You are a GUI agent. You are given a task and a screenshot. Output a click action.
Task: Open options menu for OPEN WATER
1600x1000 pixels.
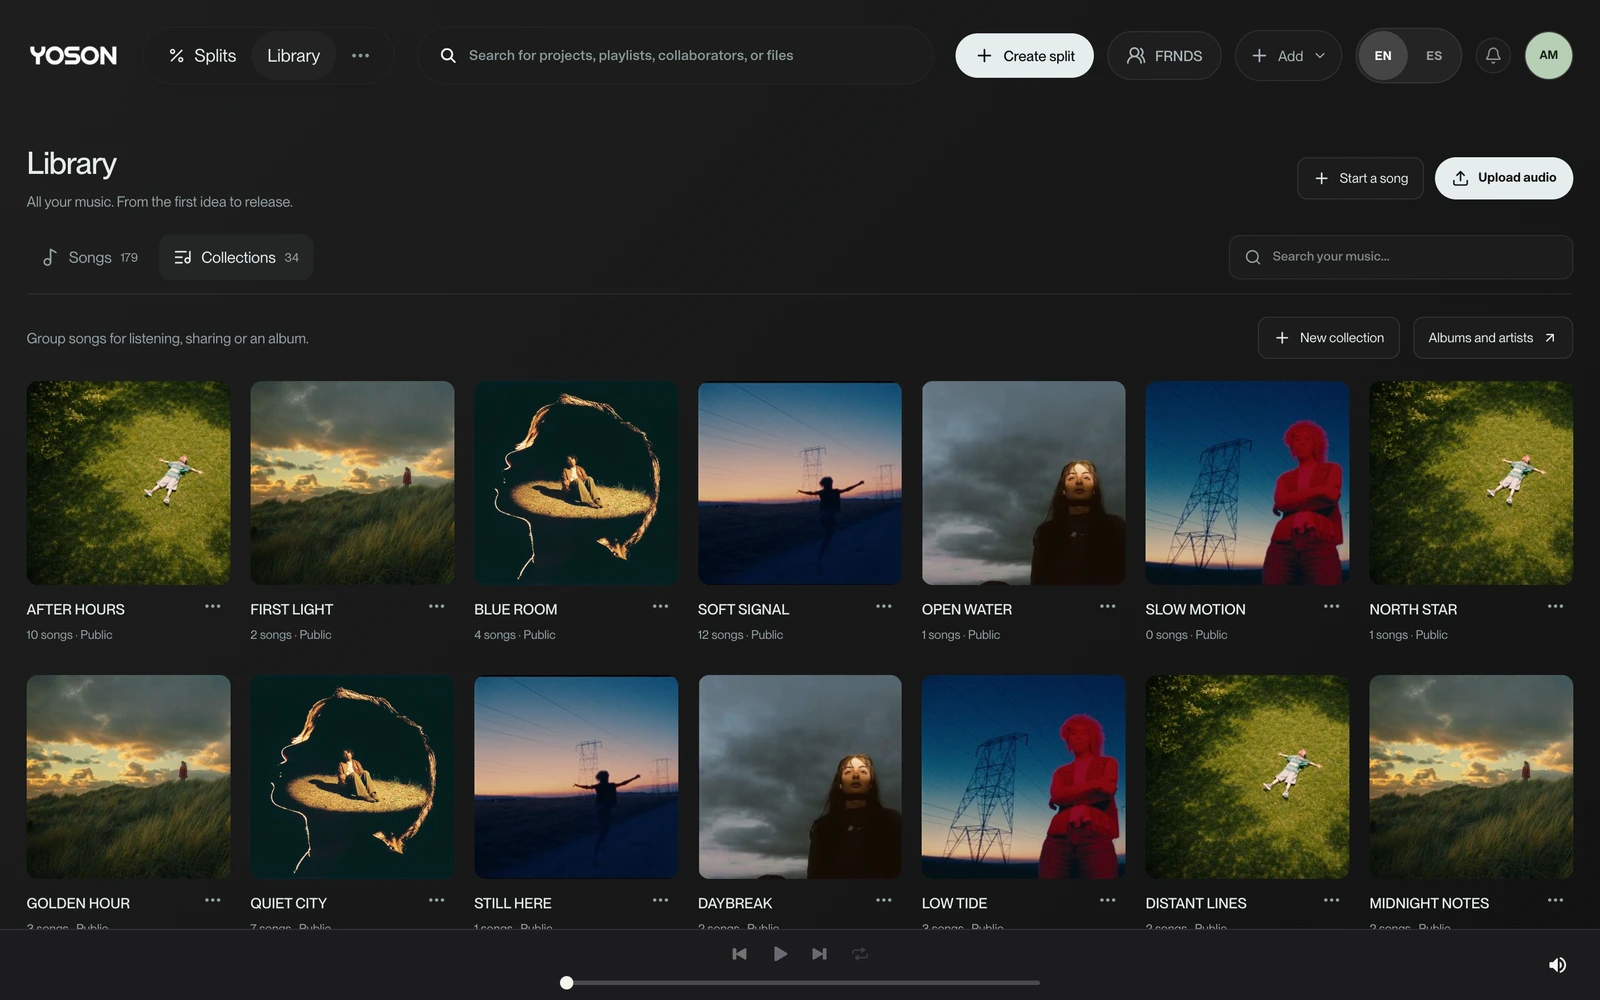[x=1108, y=607]
